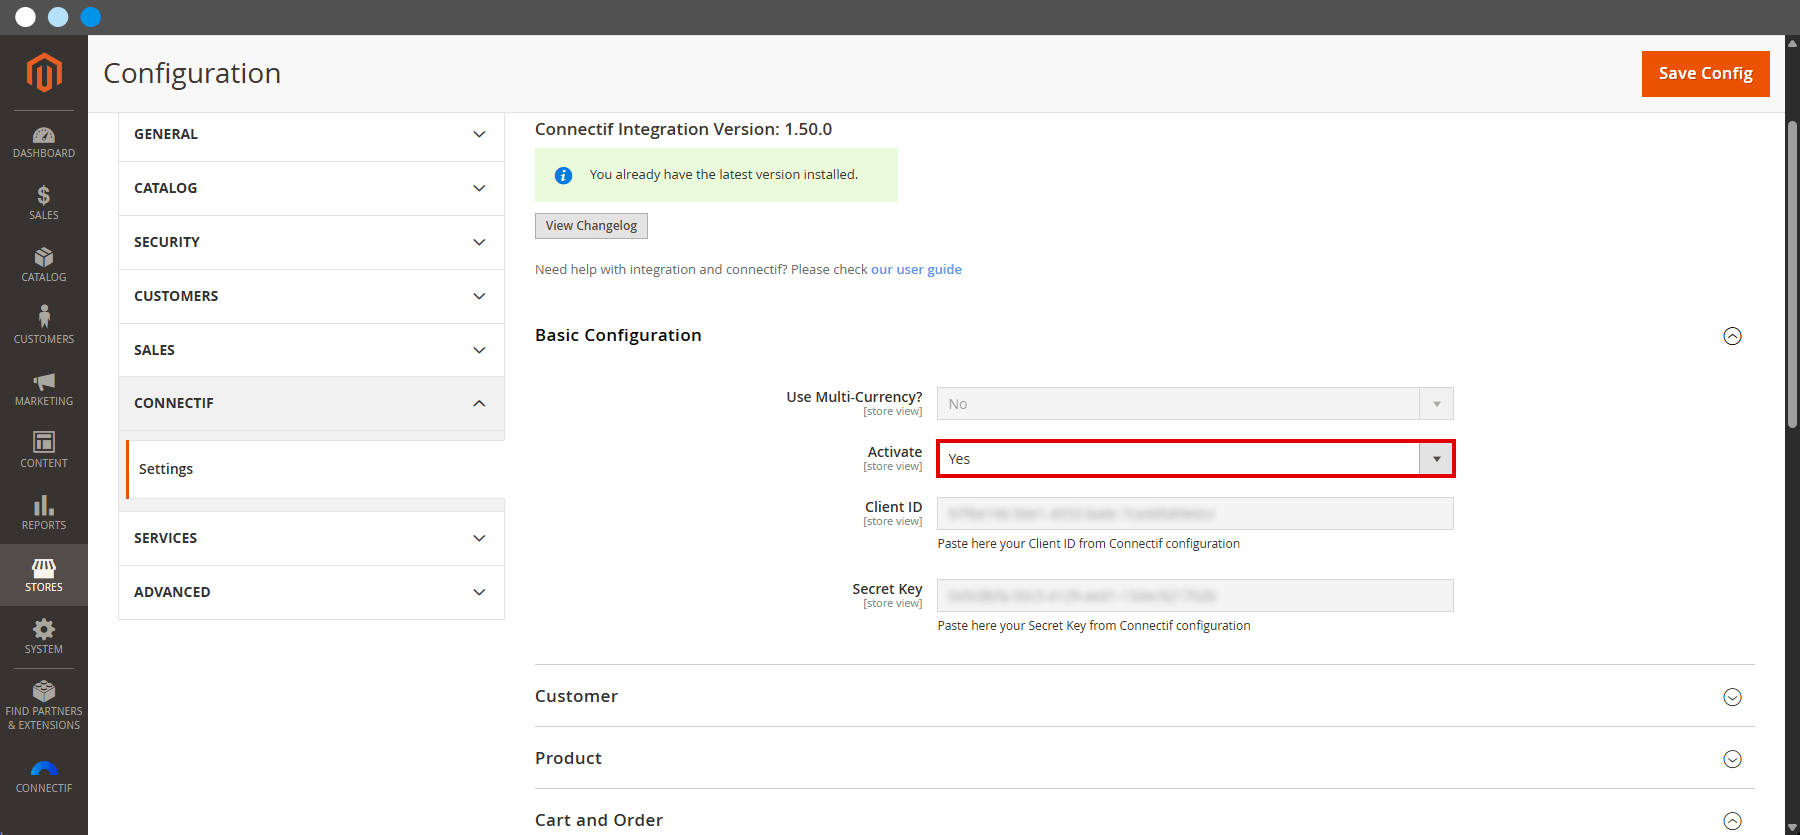Focus the Client ID input field
This screenshot has height=835, width=1800.
(1195, 514)
